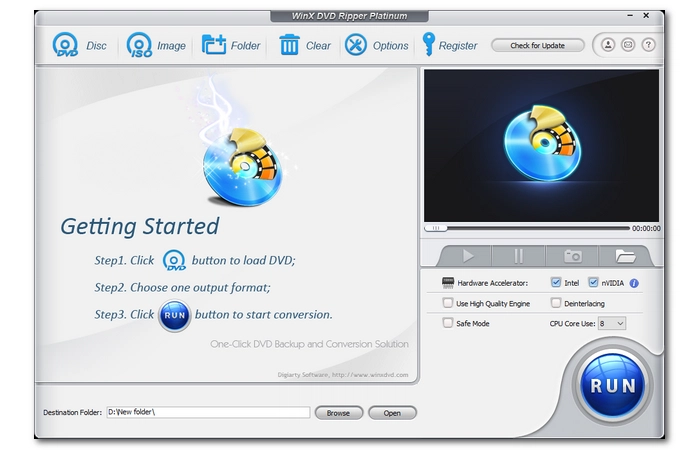Play the preview video
The width and height of the screenshot is (700, 450).
coord(467,256)
